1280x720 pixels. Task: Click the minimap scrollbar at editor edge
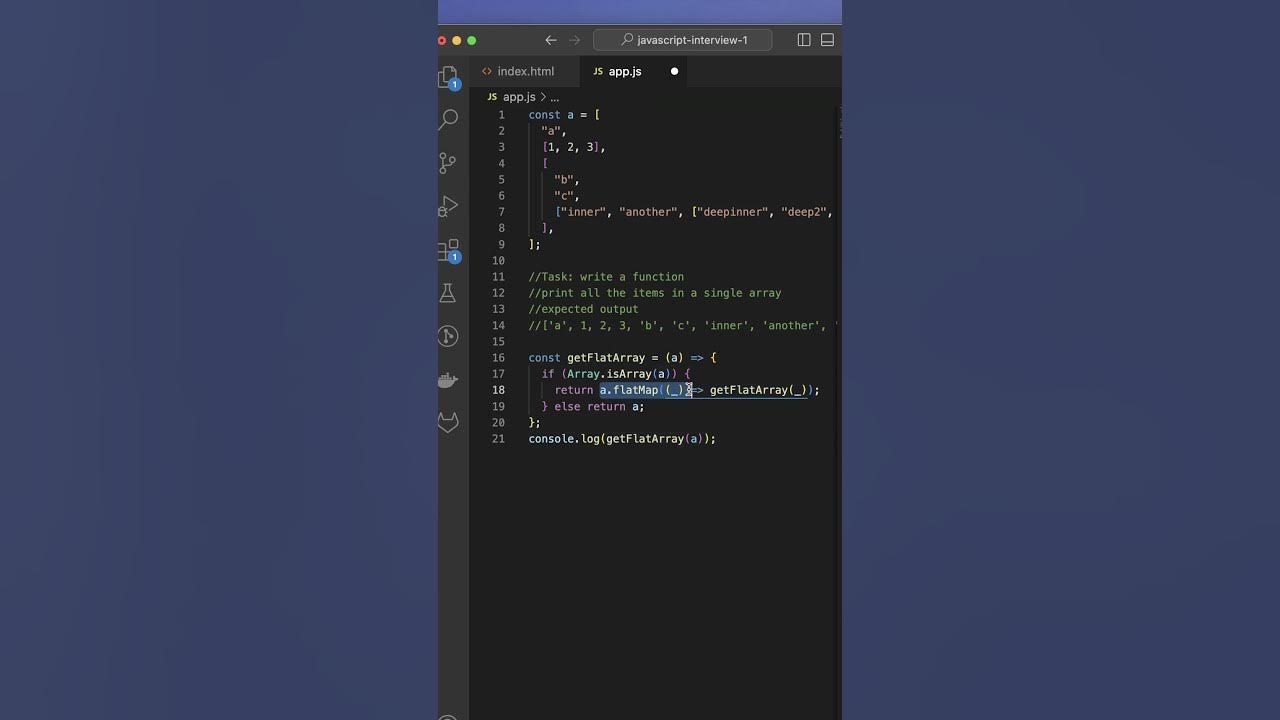click(x=839, y=123)
